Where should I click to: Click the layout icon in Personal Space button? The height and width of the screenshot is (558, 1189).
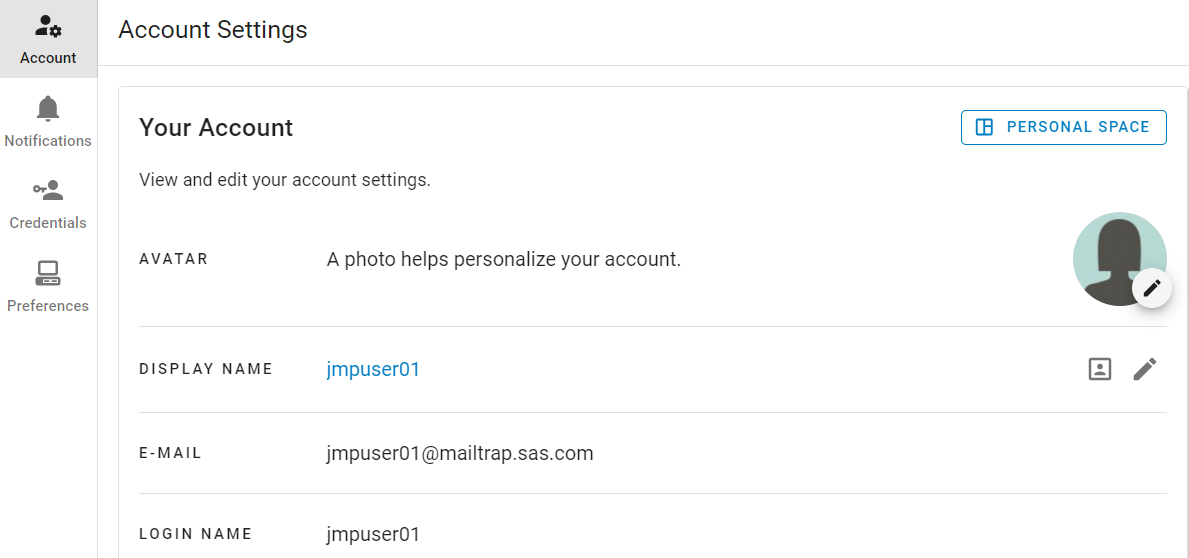(x=984, y=127)
